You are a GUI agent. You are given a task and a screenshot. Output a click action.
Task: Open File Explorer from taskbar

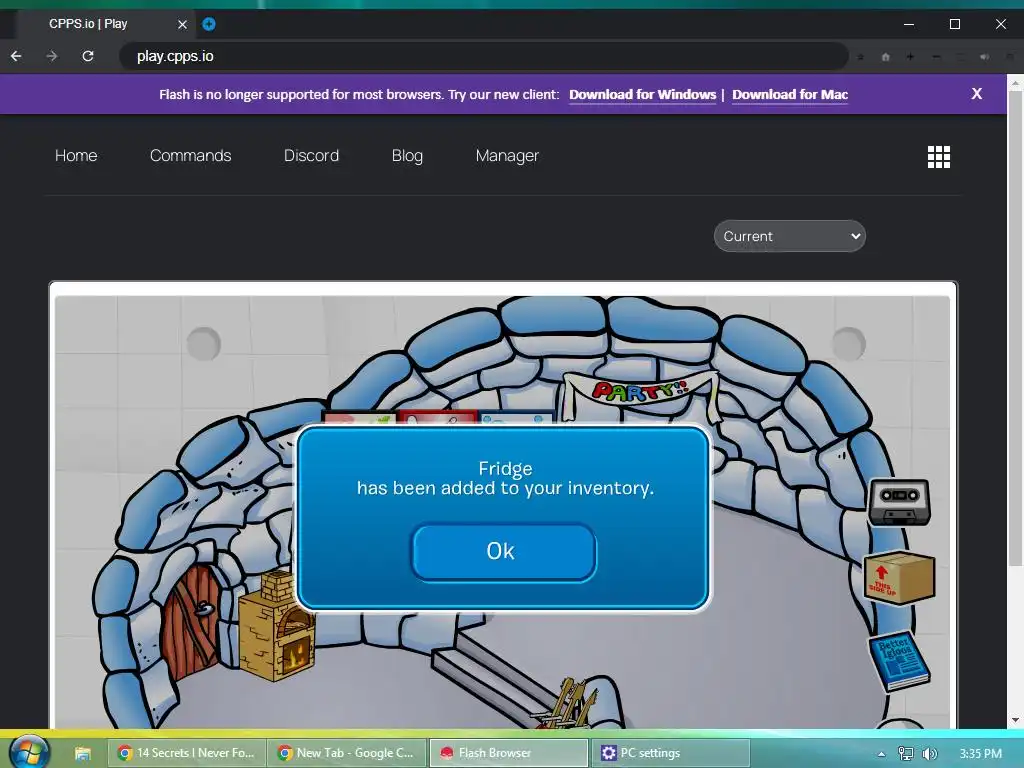coord(82,754)
